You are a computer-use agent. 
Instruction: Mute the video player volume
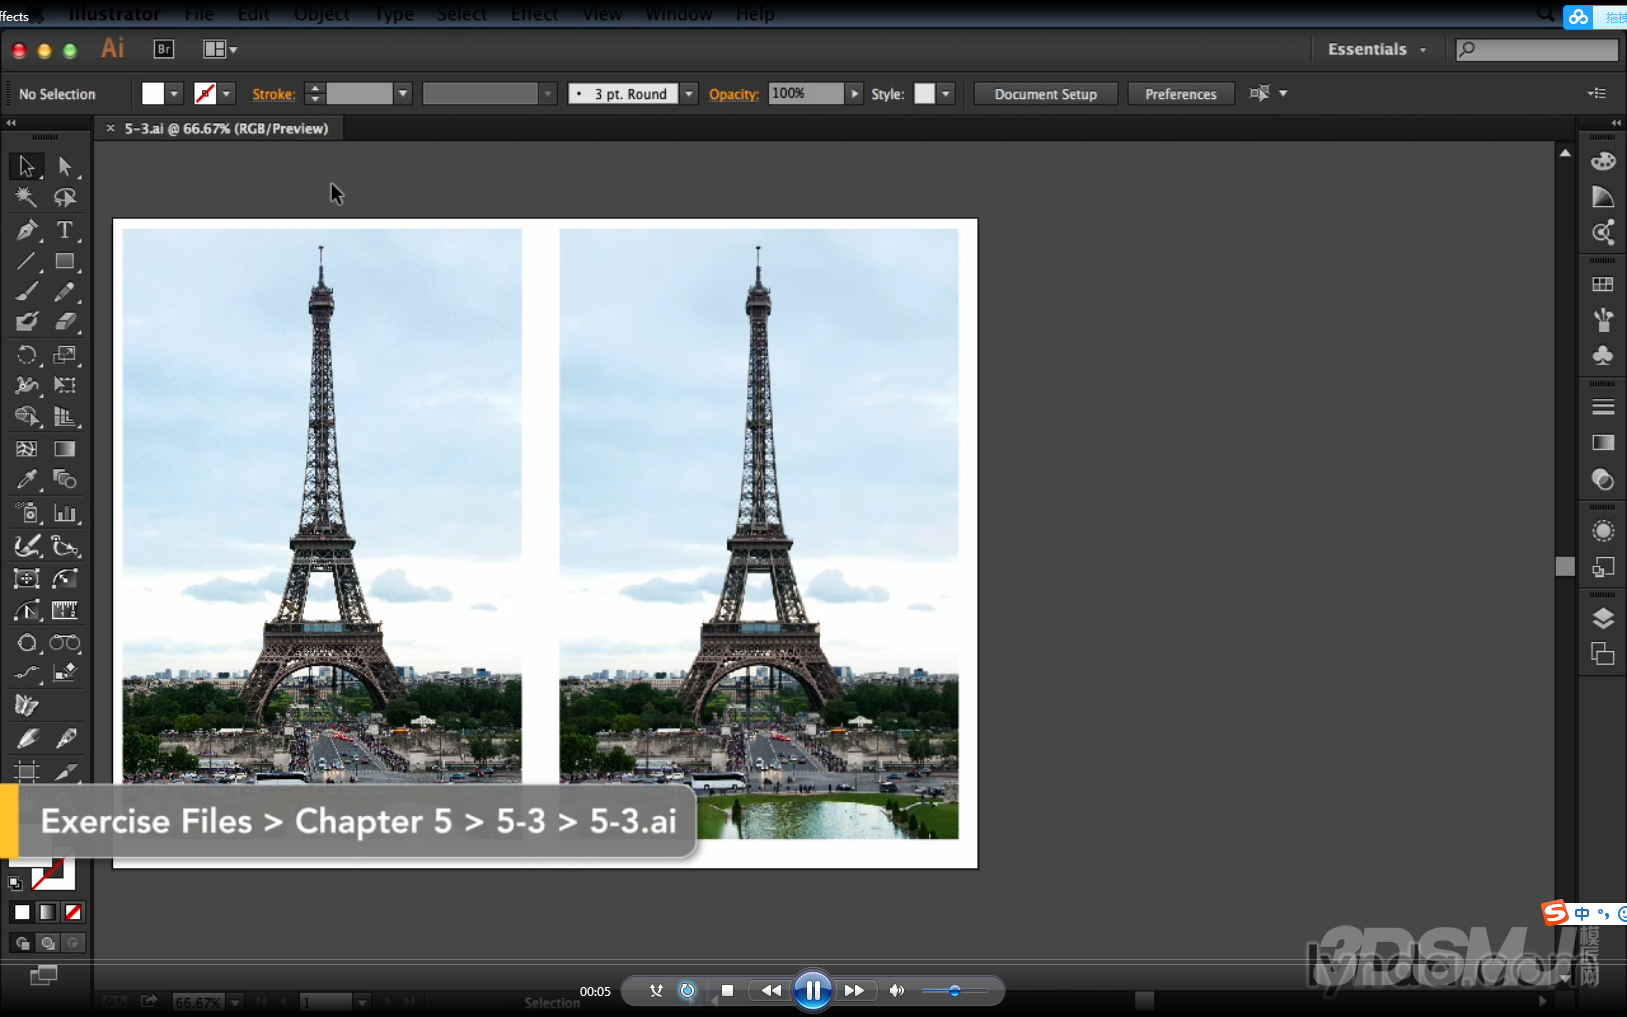click(896, 991)
